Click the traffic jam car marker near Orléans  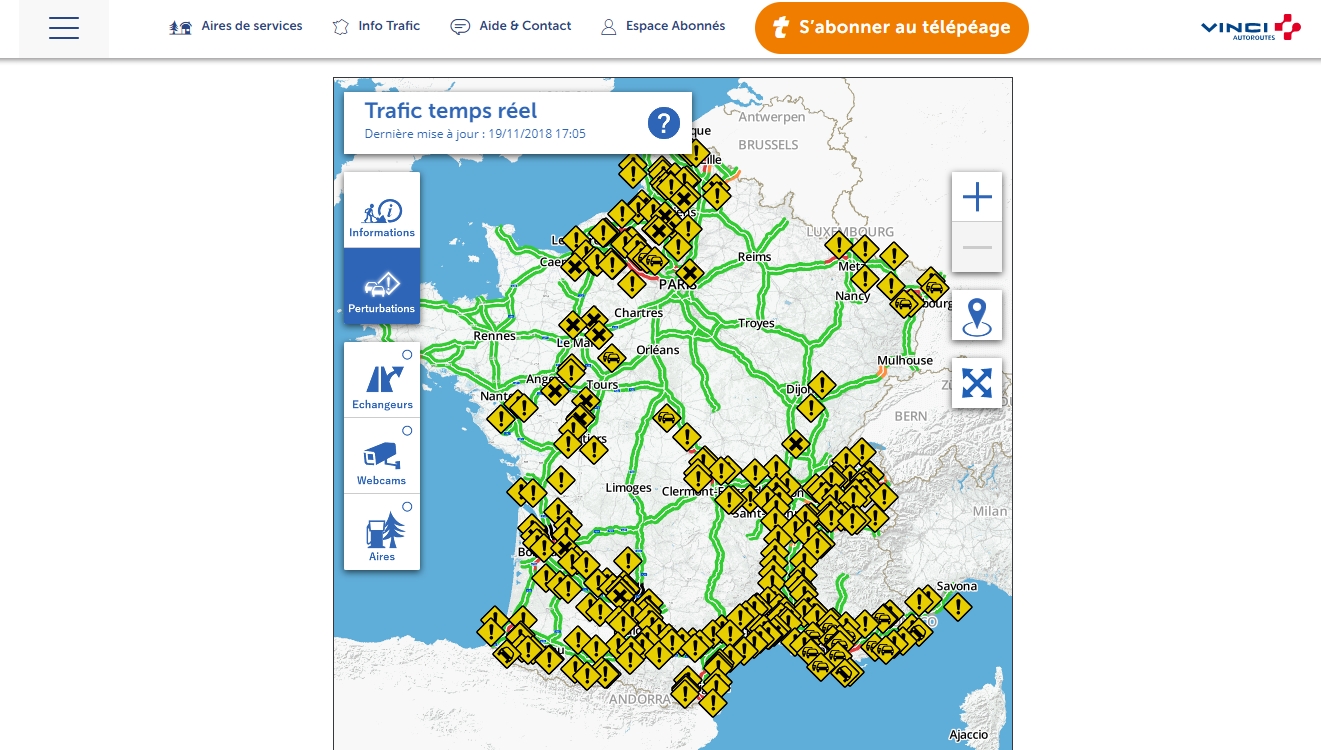pos(611,358)
